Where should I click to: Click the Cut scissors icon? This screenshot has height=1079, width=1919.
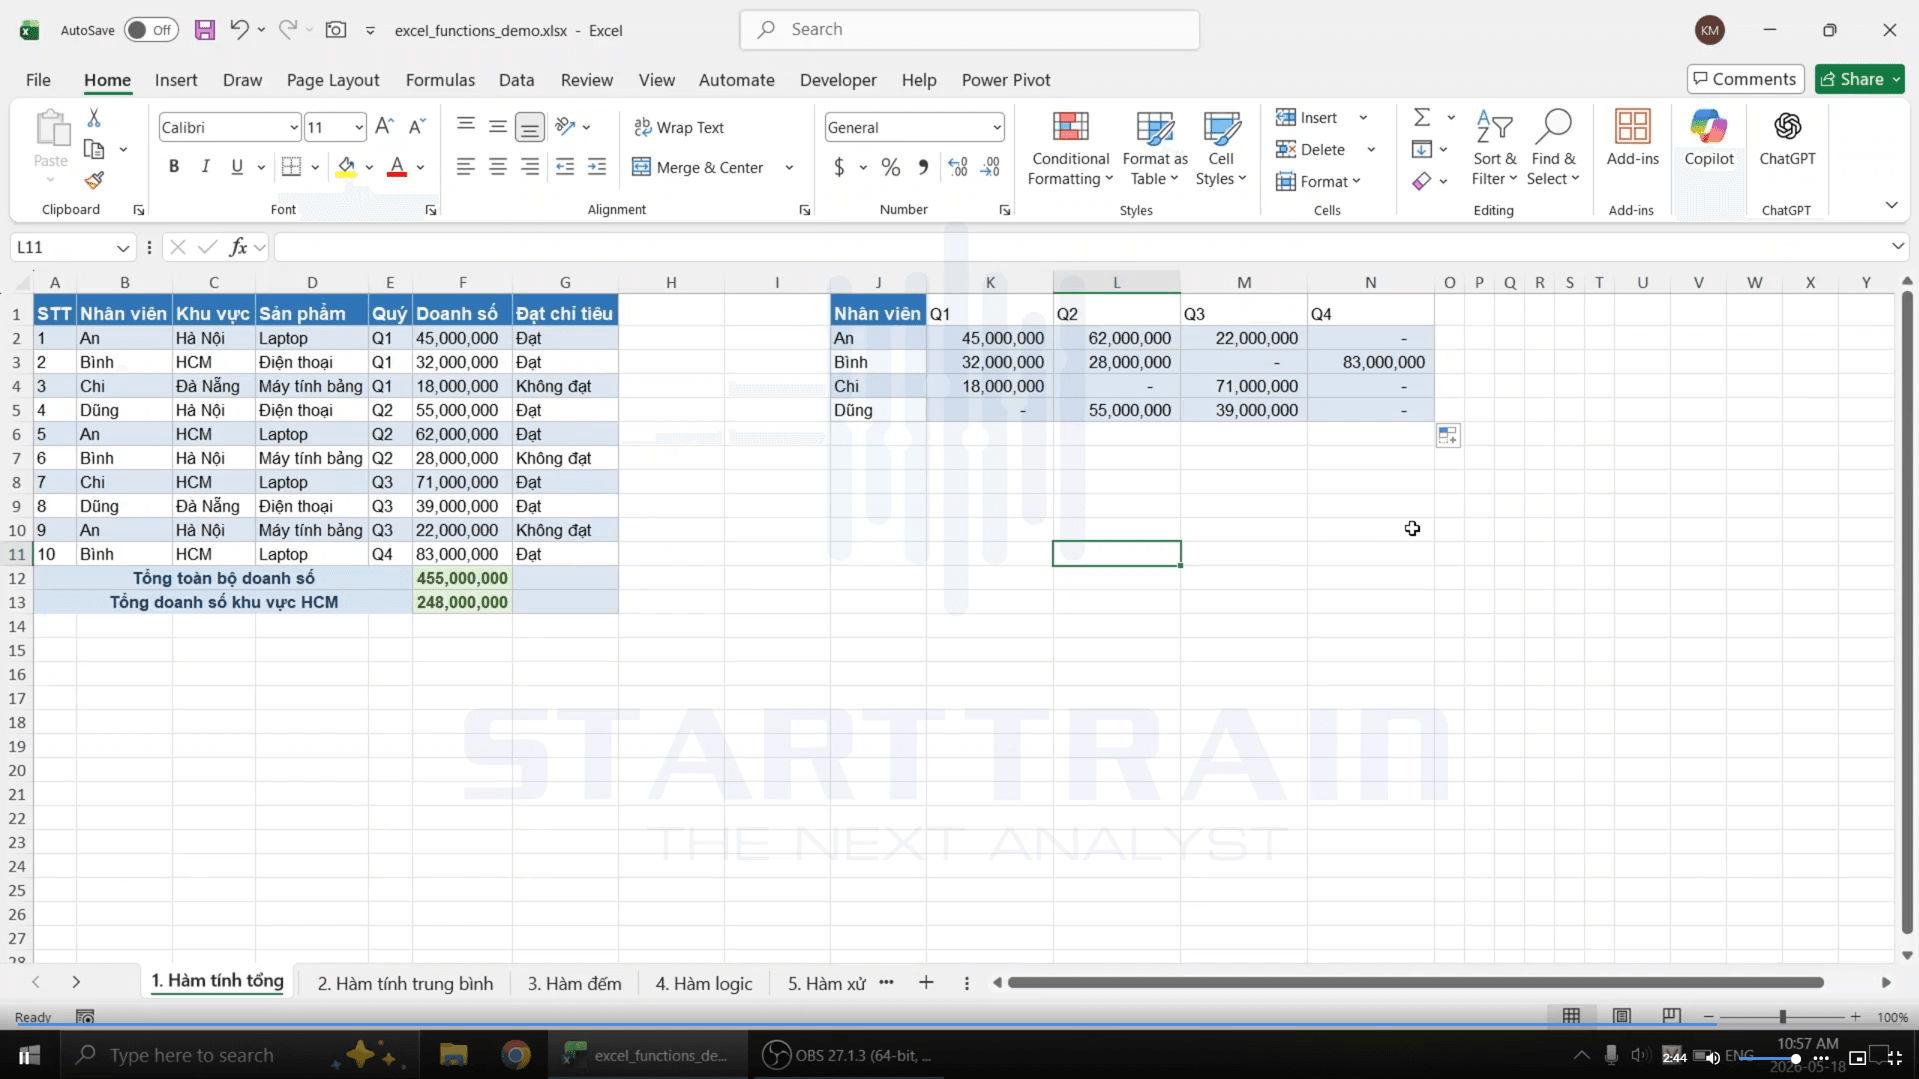(94, 118)
